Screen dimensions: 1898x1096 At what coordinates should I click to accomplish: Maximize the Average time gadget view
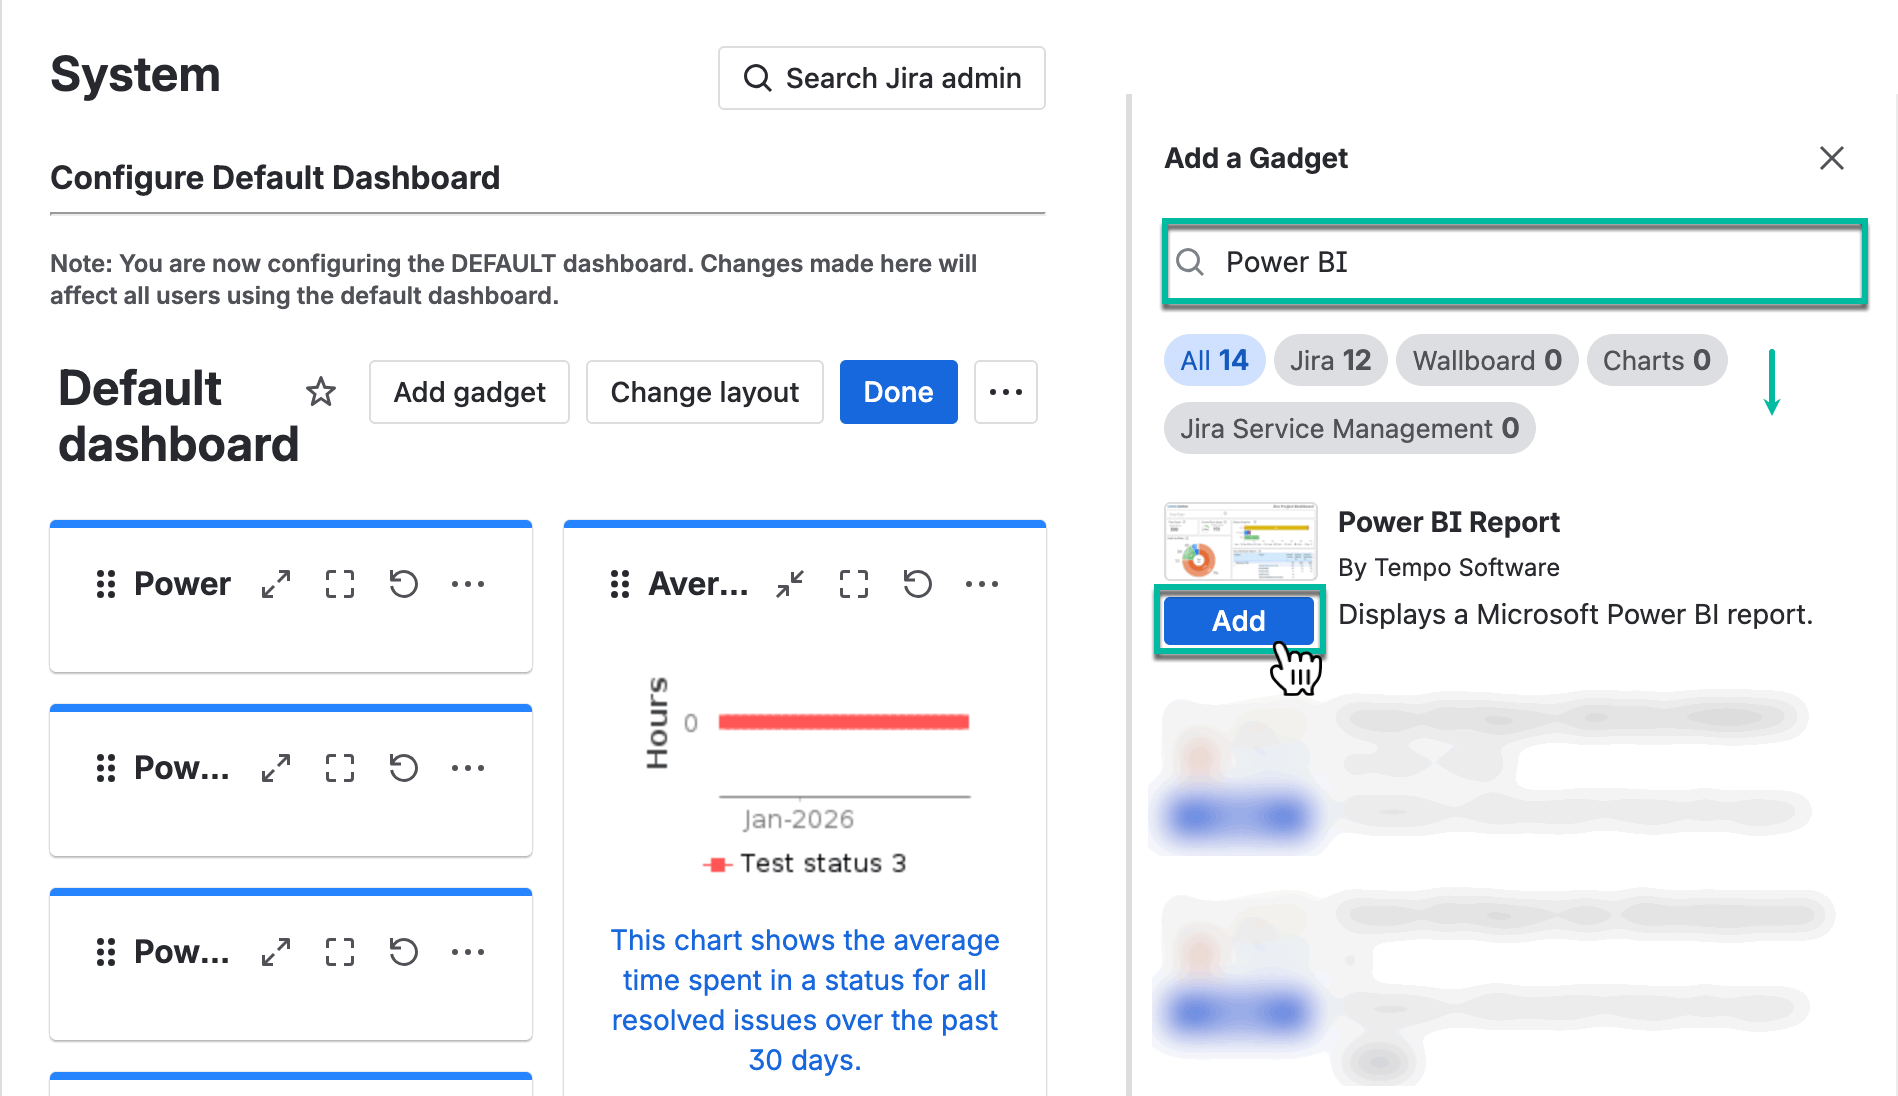(x=854, y=584)
